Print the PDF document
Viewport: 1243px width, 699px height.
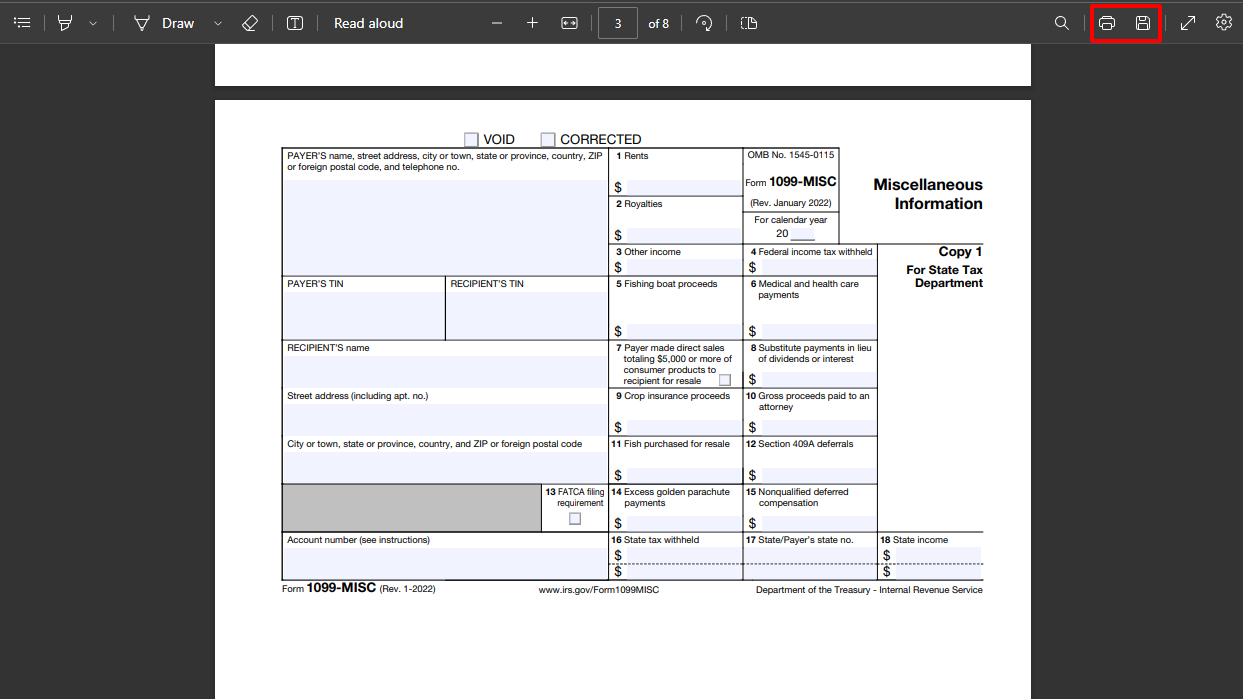pos(1107,23)
